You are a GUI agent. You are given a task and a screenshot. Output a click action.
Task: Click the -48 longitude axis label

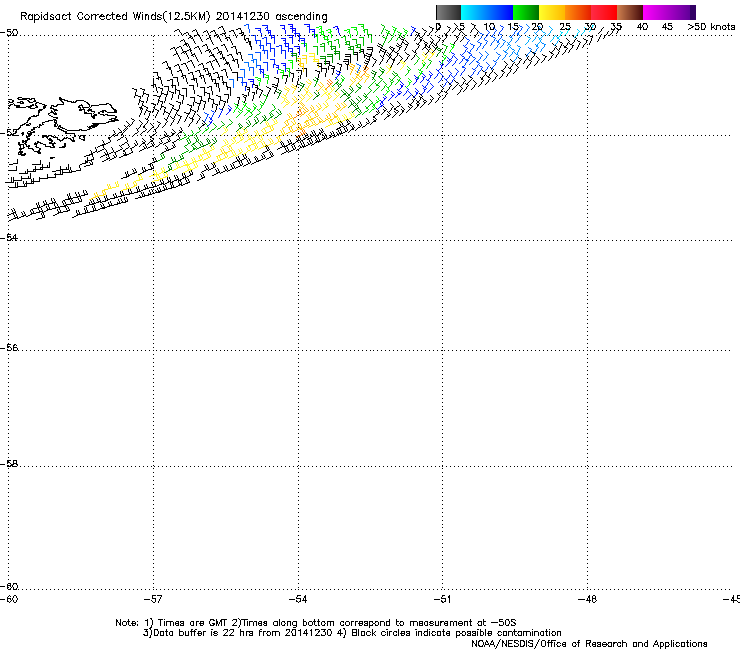588,599
